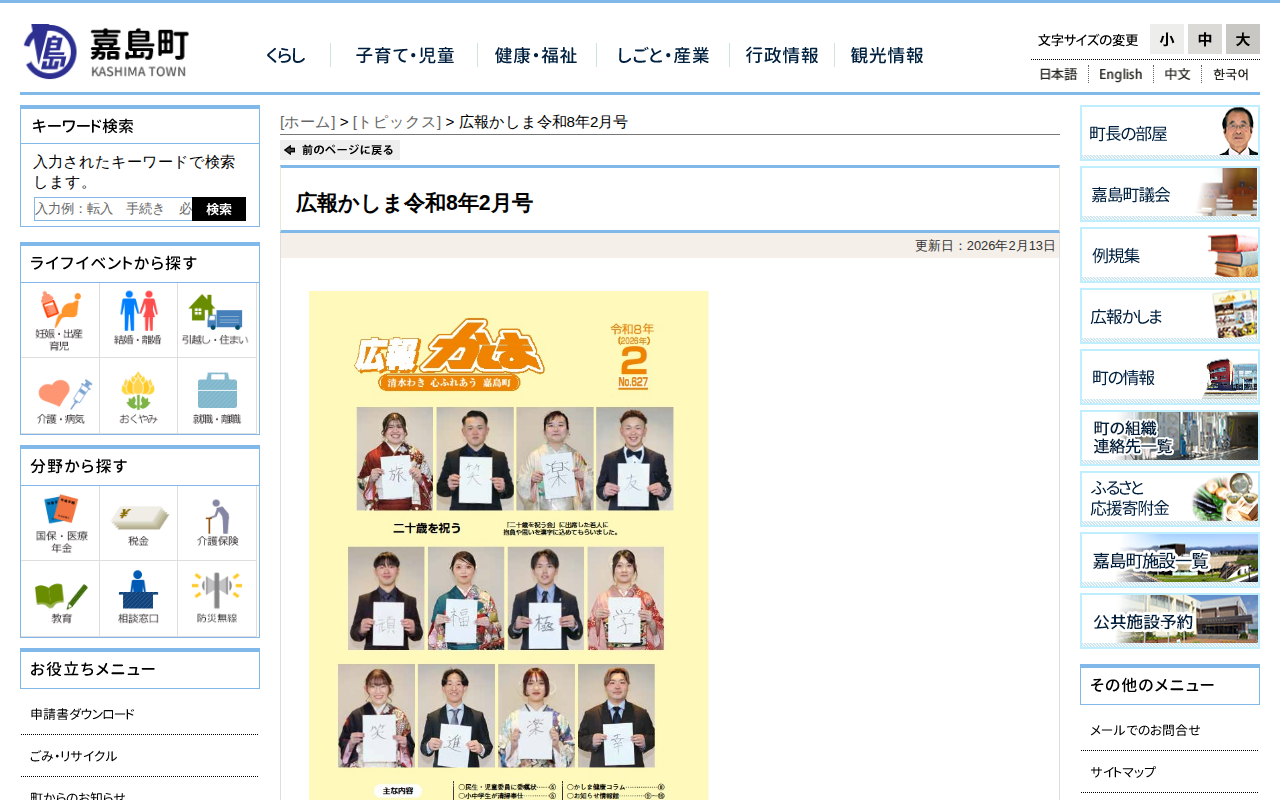Open the しごと・産業 navigation menu
The height and width of the screenshot is (800, 1280).
pyautogui.click(x=663, y=56)
